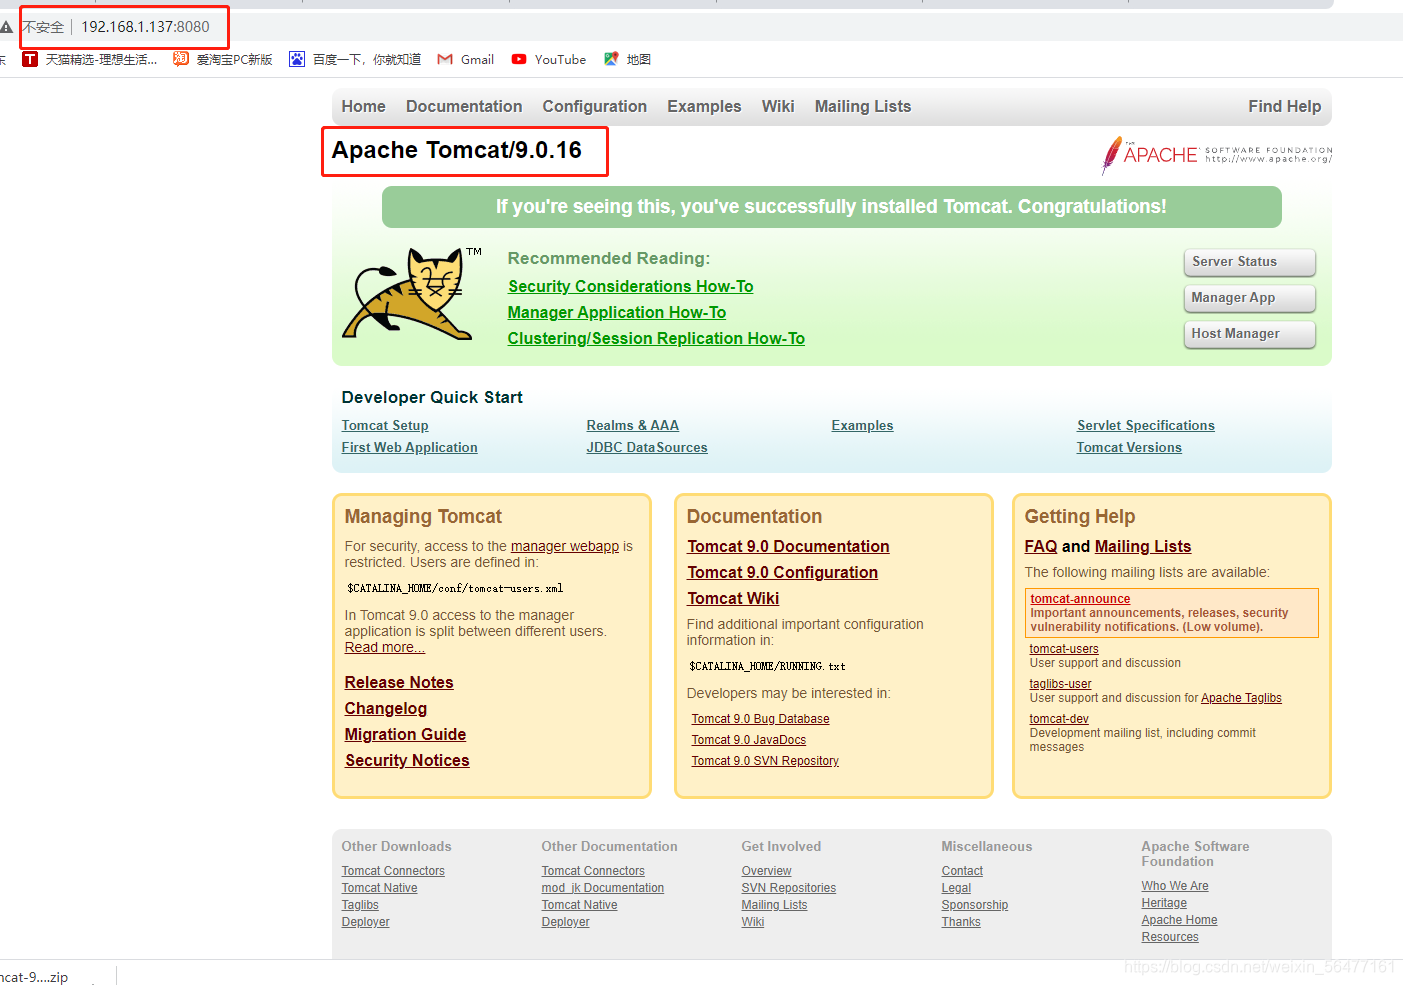1403x985 pixels.
Task: Click Mailing Lists link in Getting Help
Action: coord(1143,546)
